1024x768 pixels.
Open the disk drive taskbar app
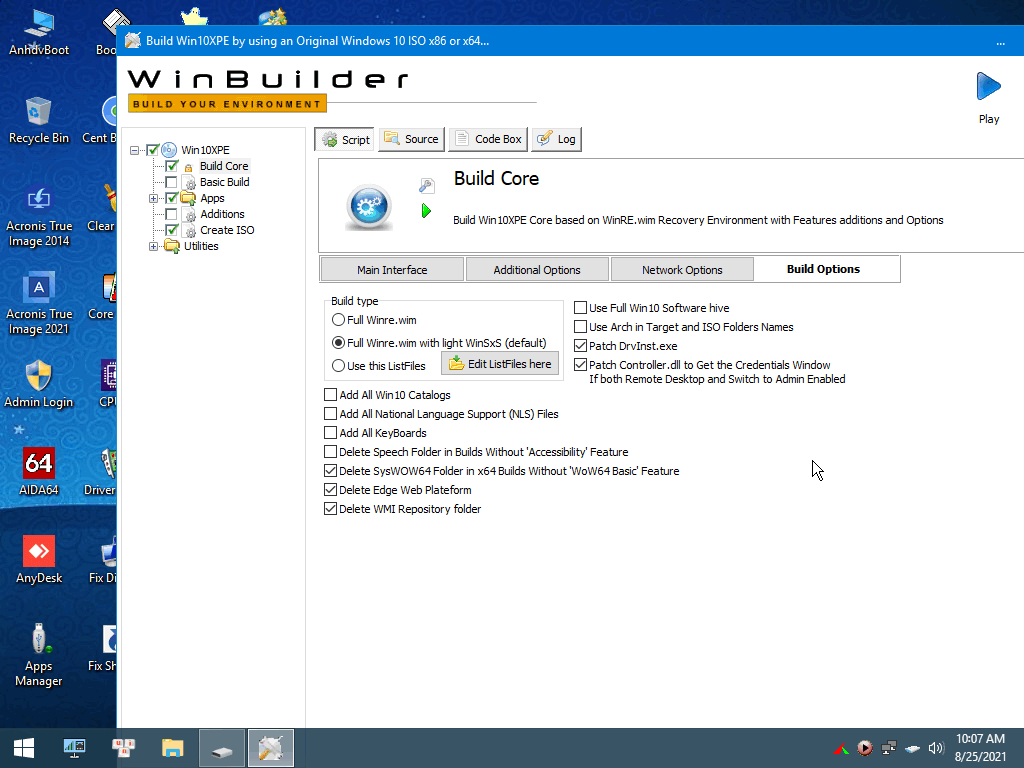pos(222,748)
